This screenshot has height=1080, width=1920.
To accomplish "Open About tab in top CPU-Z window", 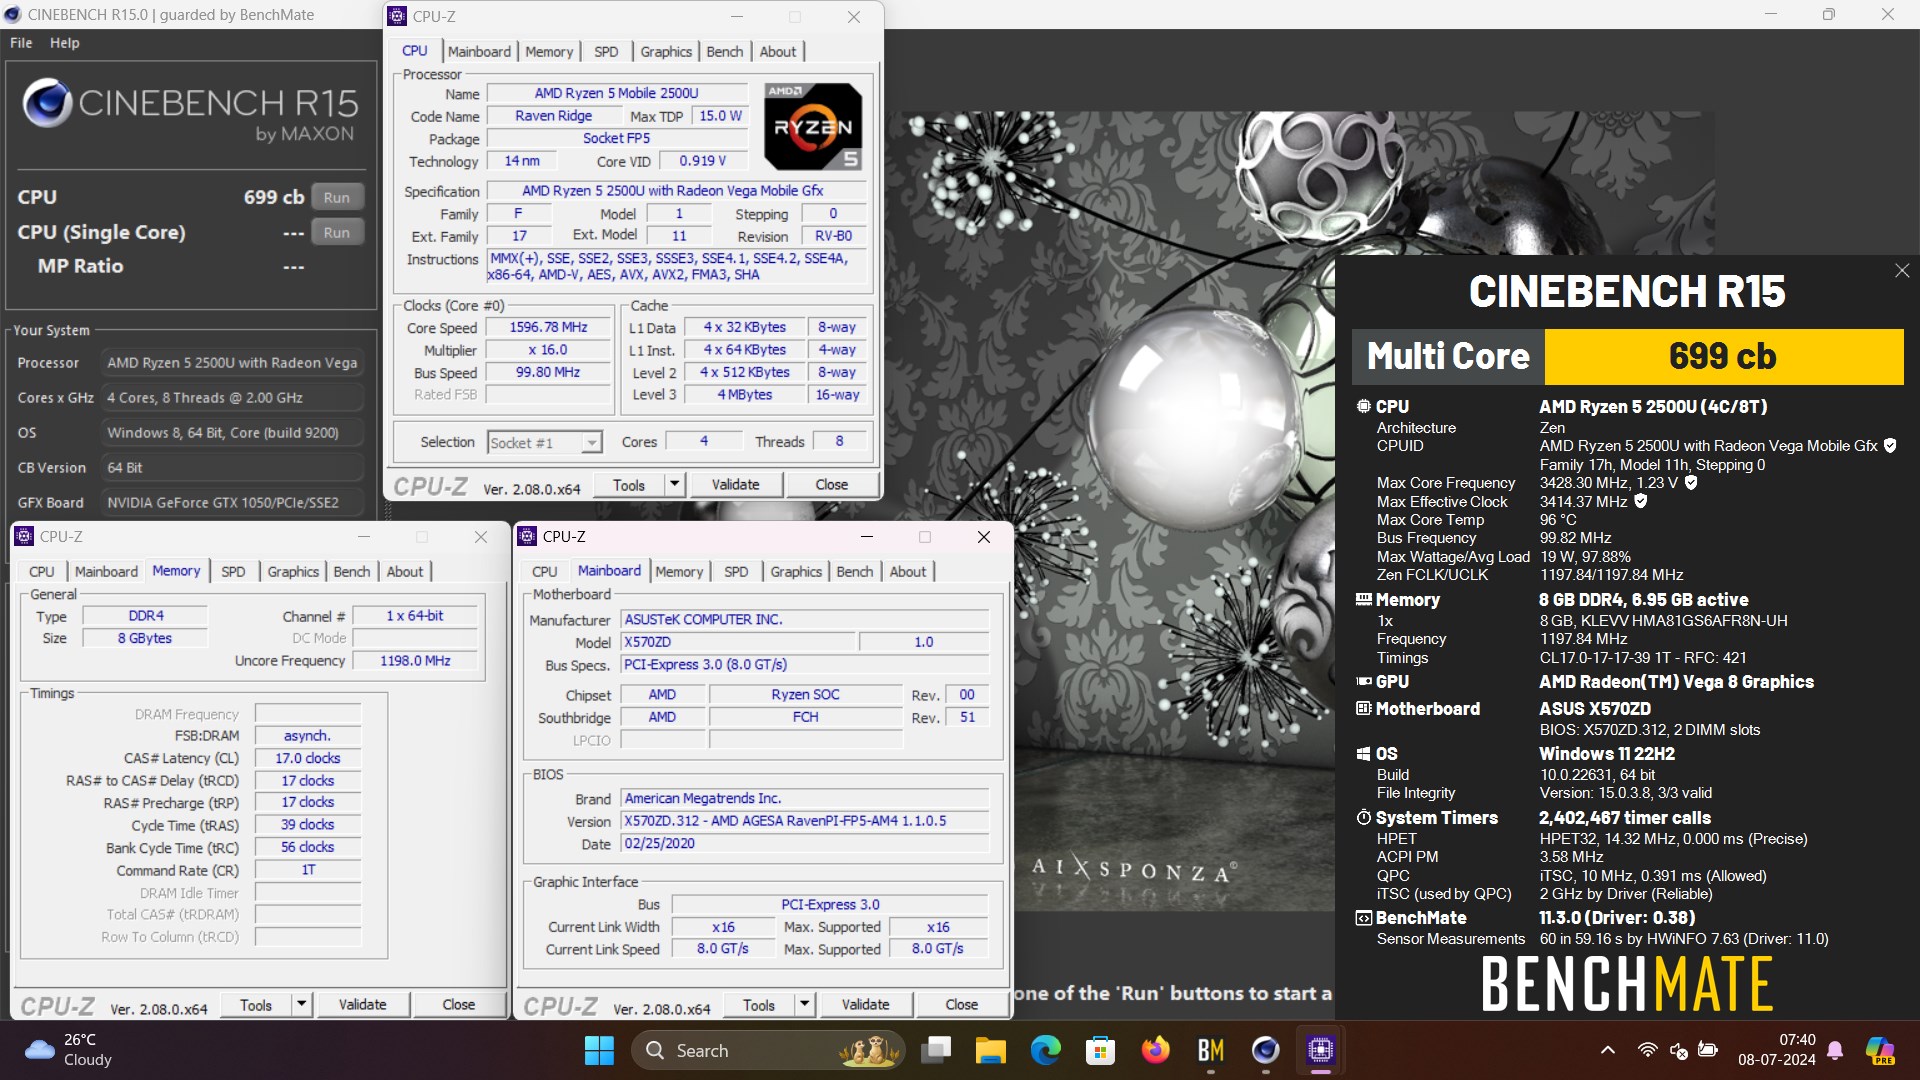I will [778, 52].
